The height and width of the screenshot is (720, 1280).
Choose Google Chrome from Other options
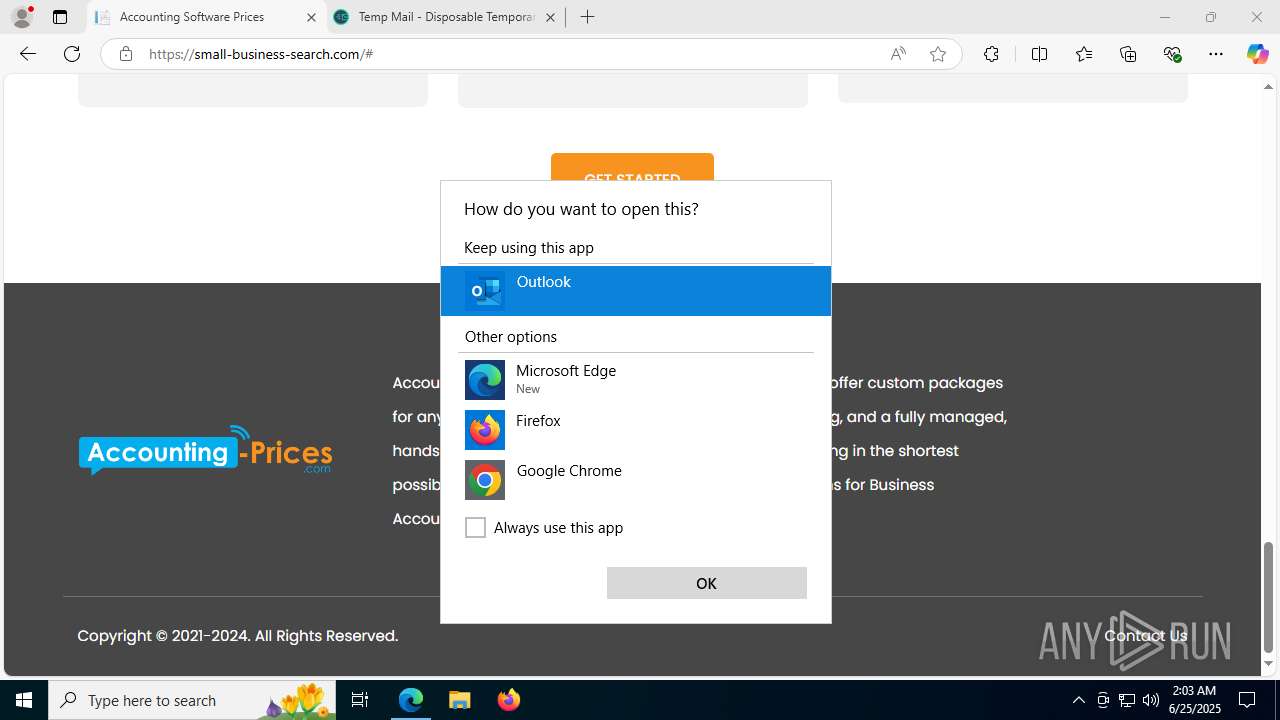[636, 480]
